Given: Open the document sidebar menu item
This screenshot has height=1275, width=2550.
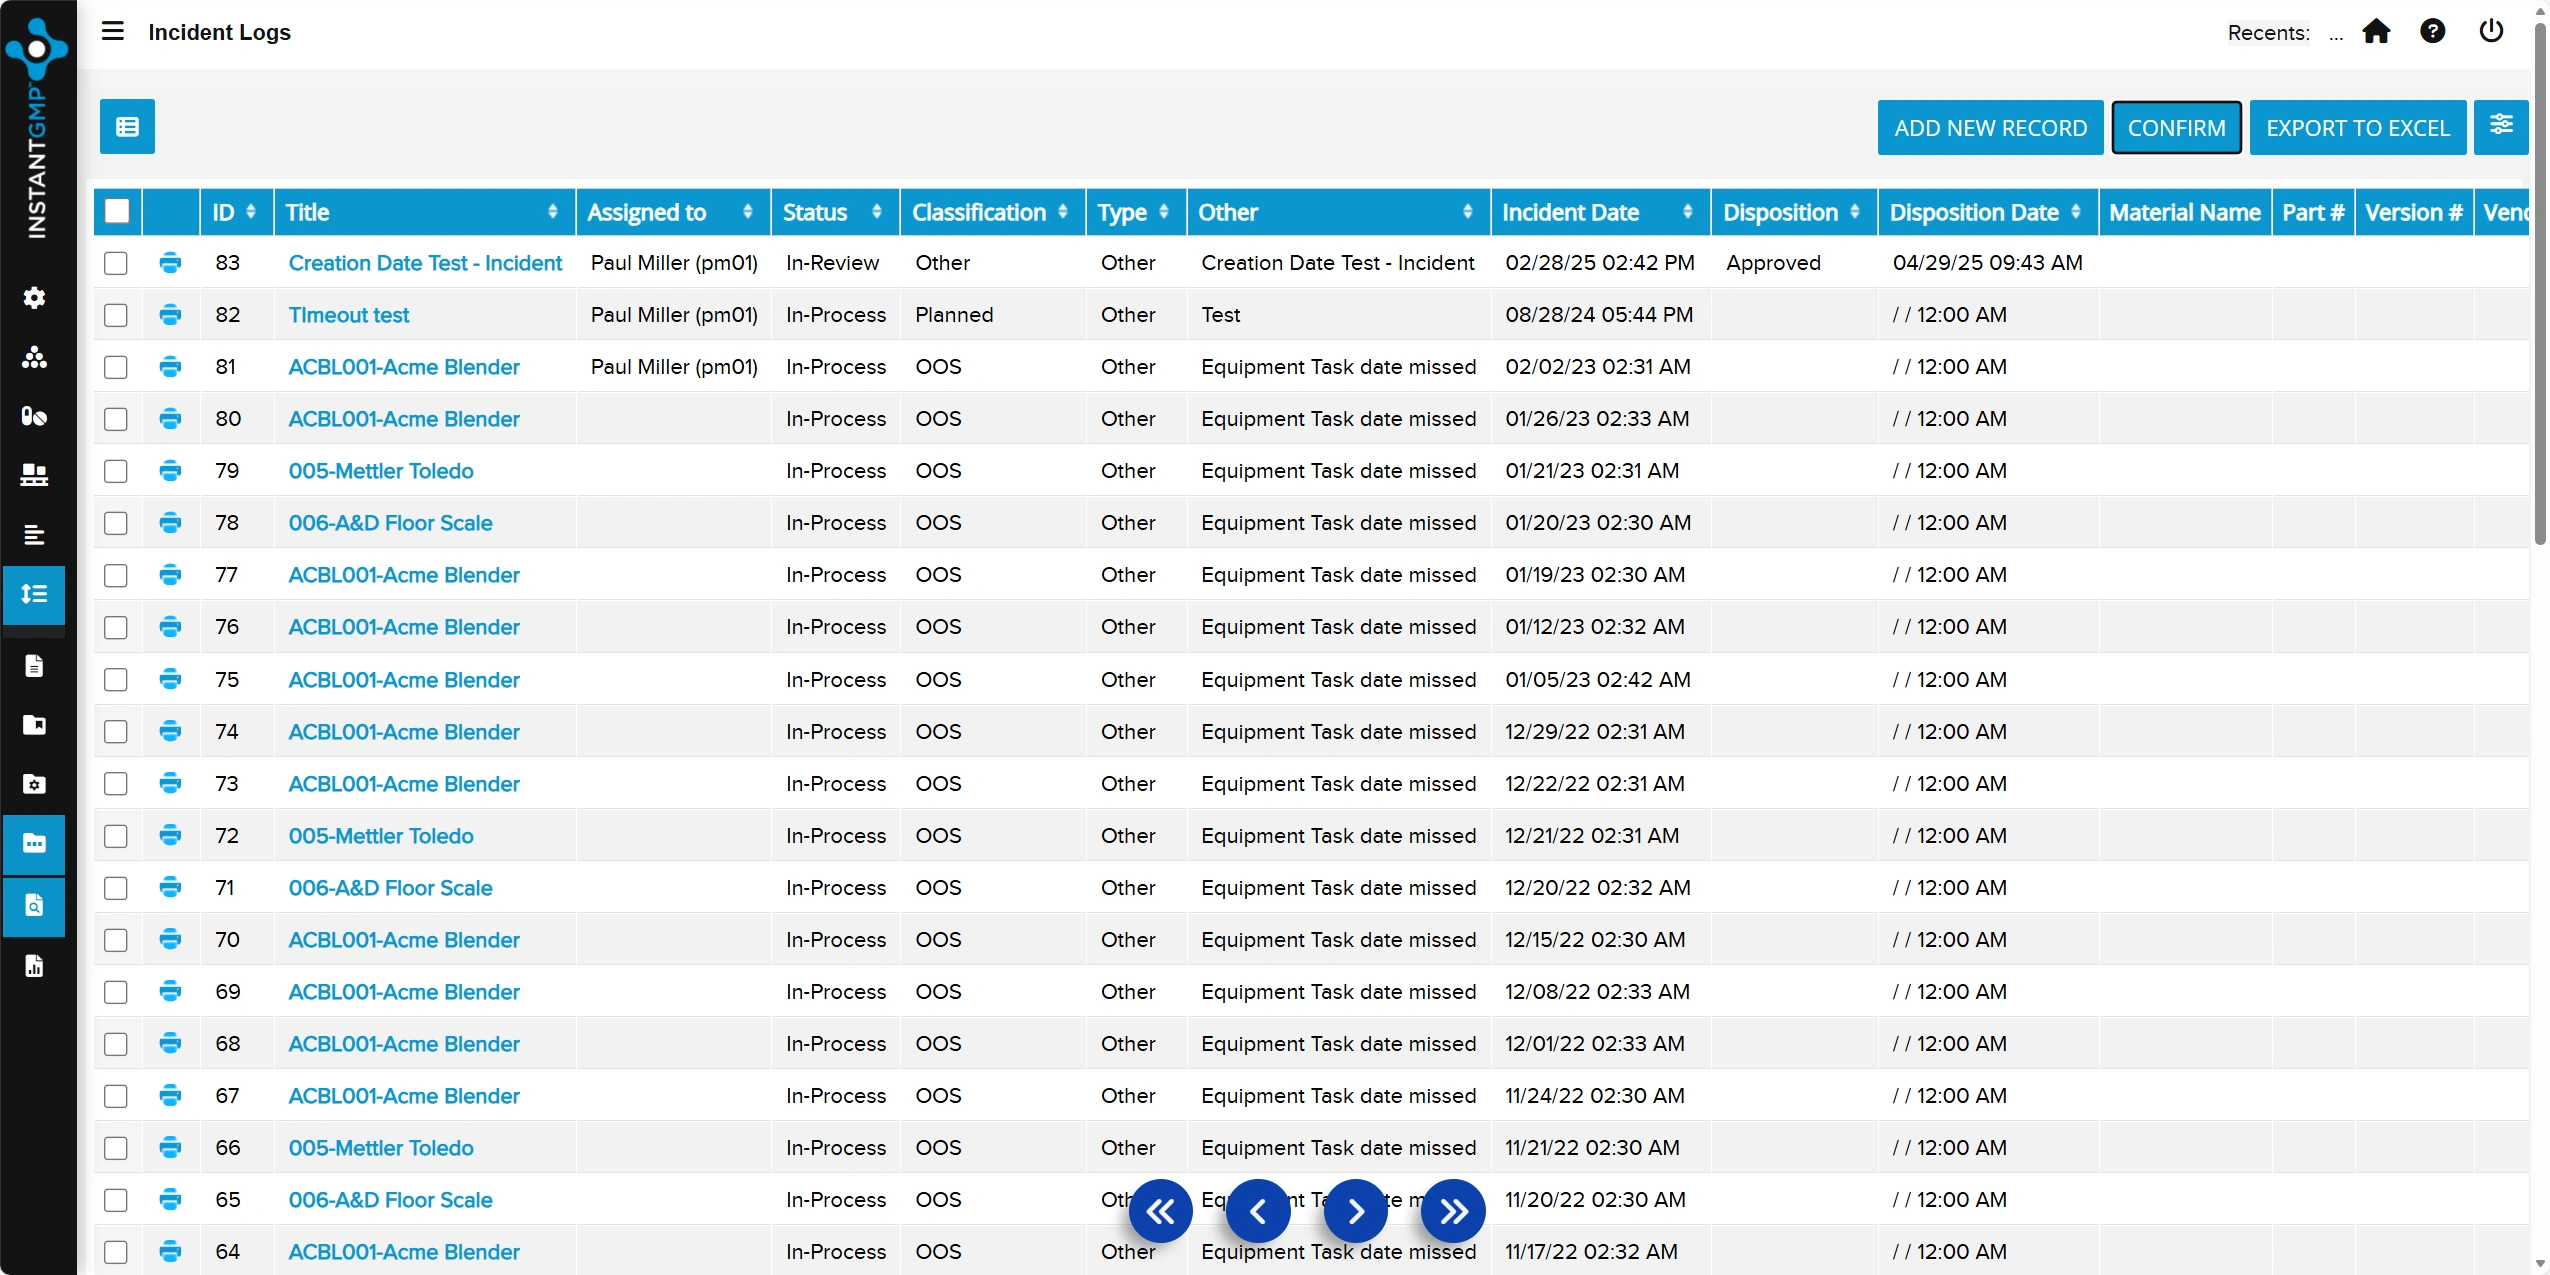Looking at the screenshot, I should [34, 666].
